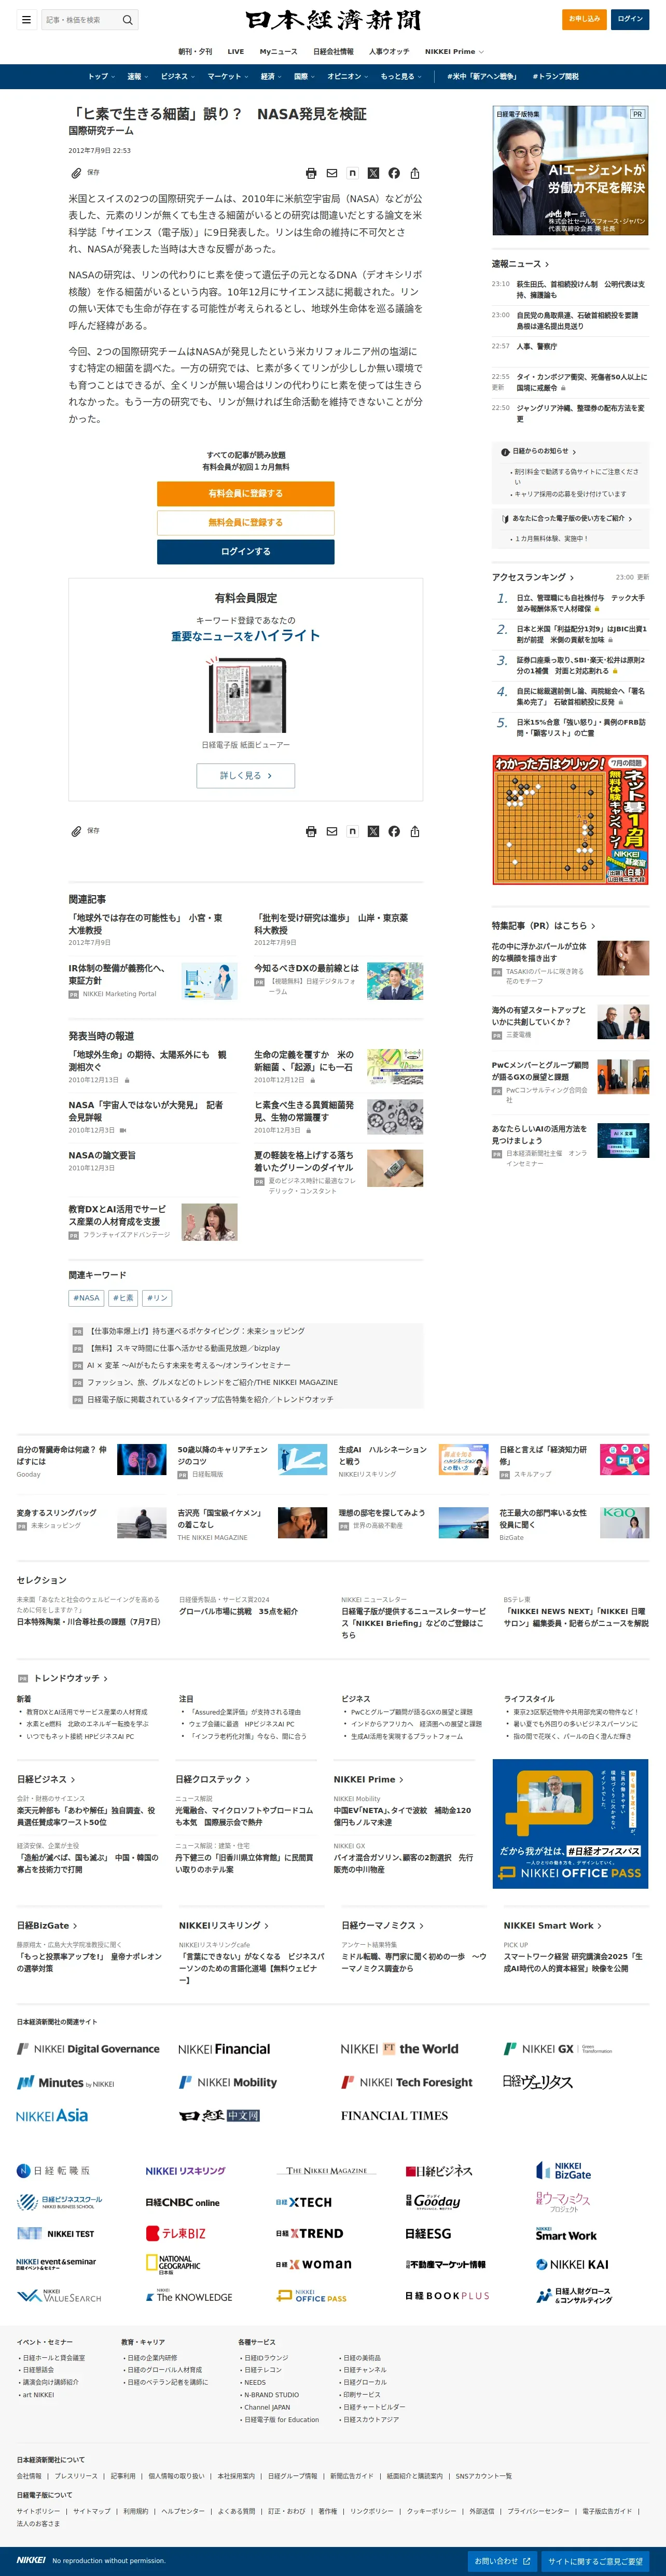This screenshot has width=666, height=2576.
Task: Expand the NIKKEI Prime dropdown
Action: coord(454,51)
